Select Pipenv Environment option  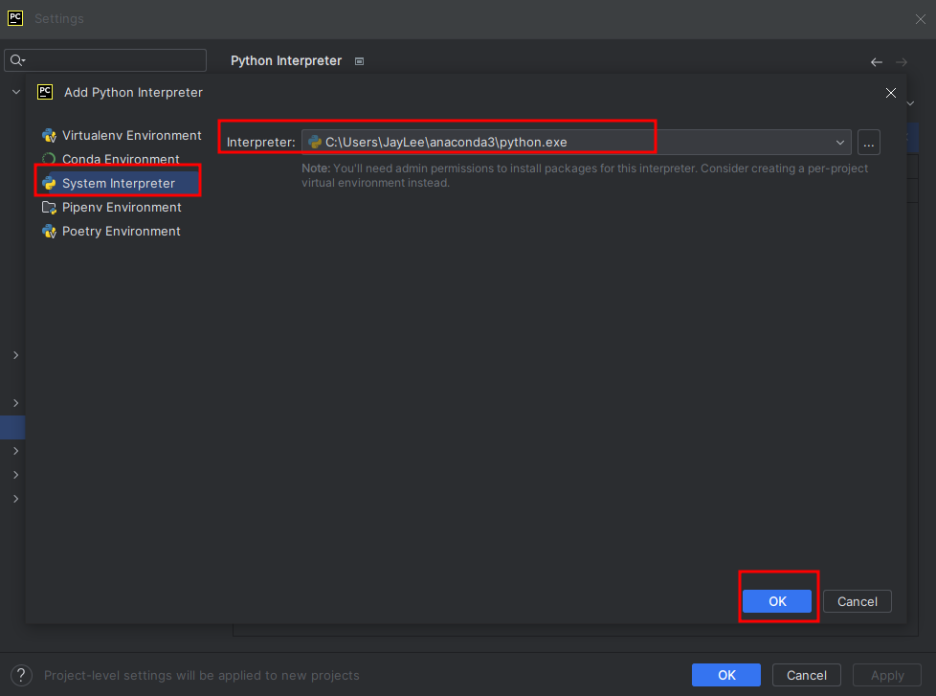click(x=112, y=207)
